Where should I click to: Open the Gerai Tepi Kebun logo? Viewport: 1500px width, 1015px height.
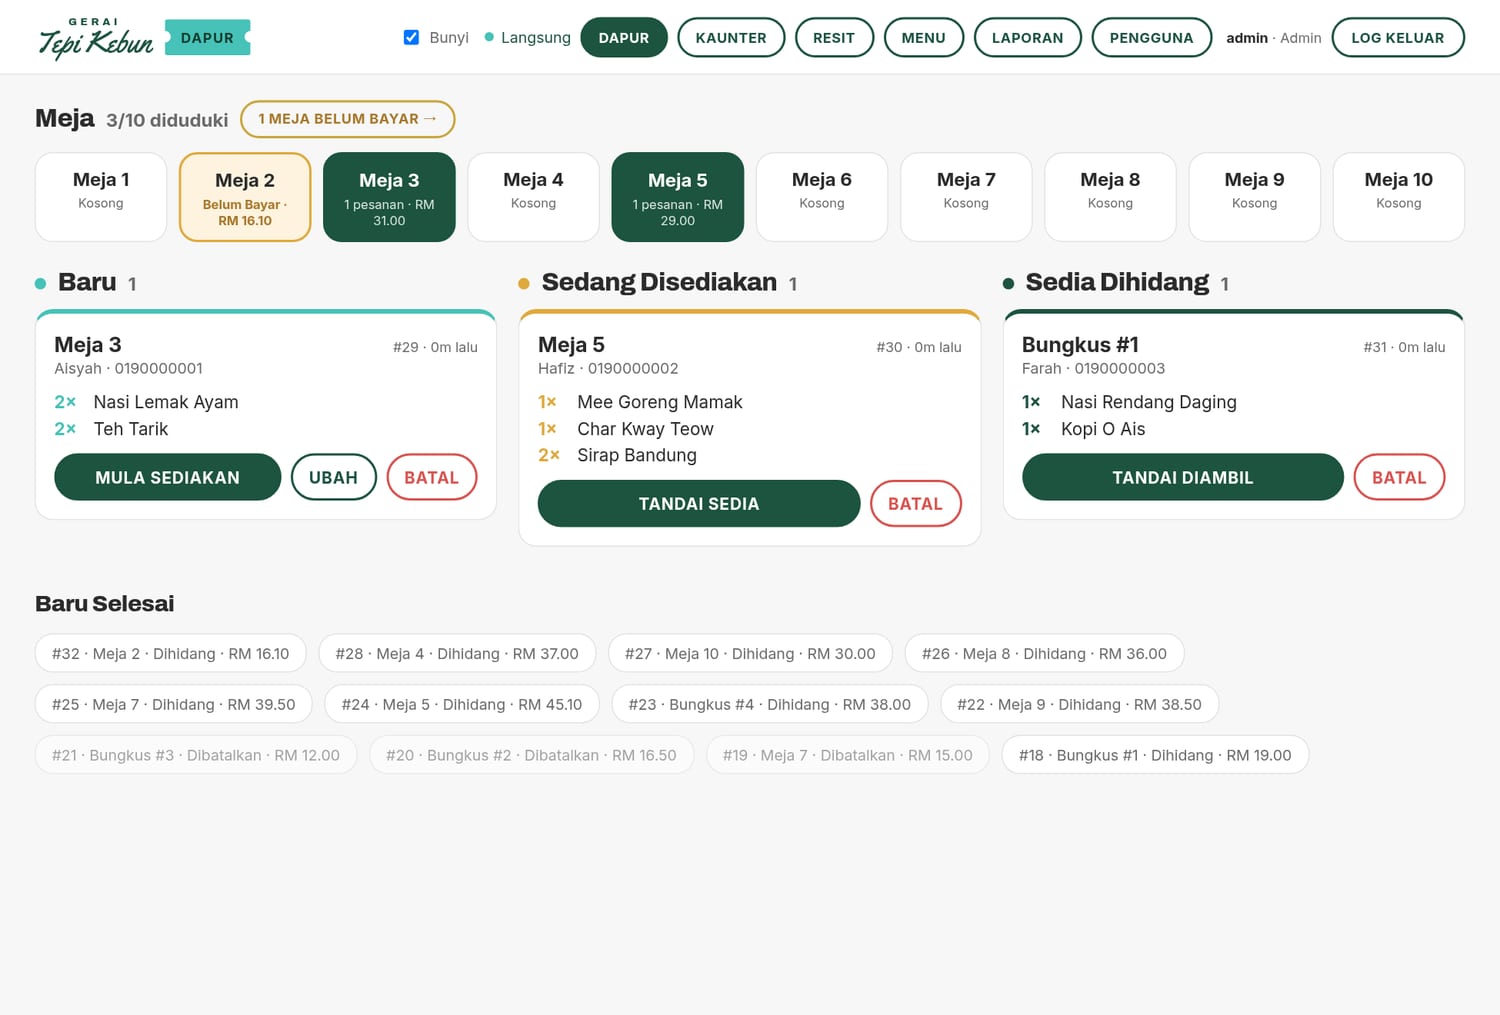tap(96, 38)
